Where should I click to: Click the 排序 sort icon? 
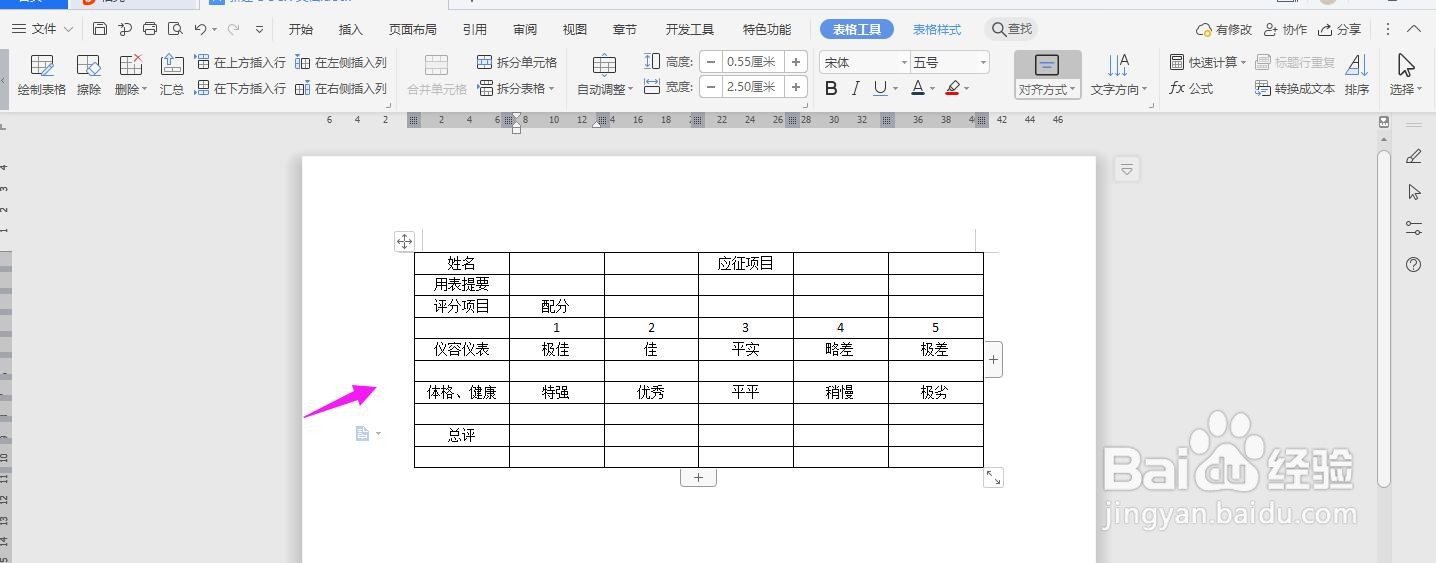pos(1357,75)
